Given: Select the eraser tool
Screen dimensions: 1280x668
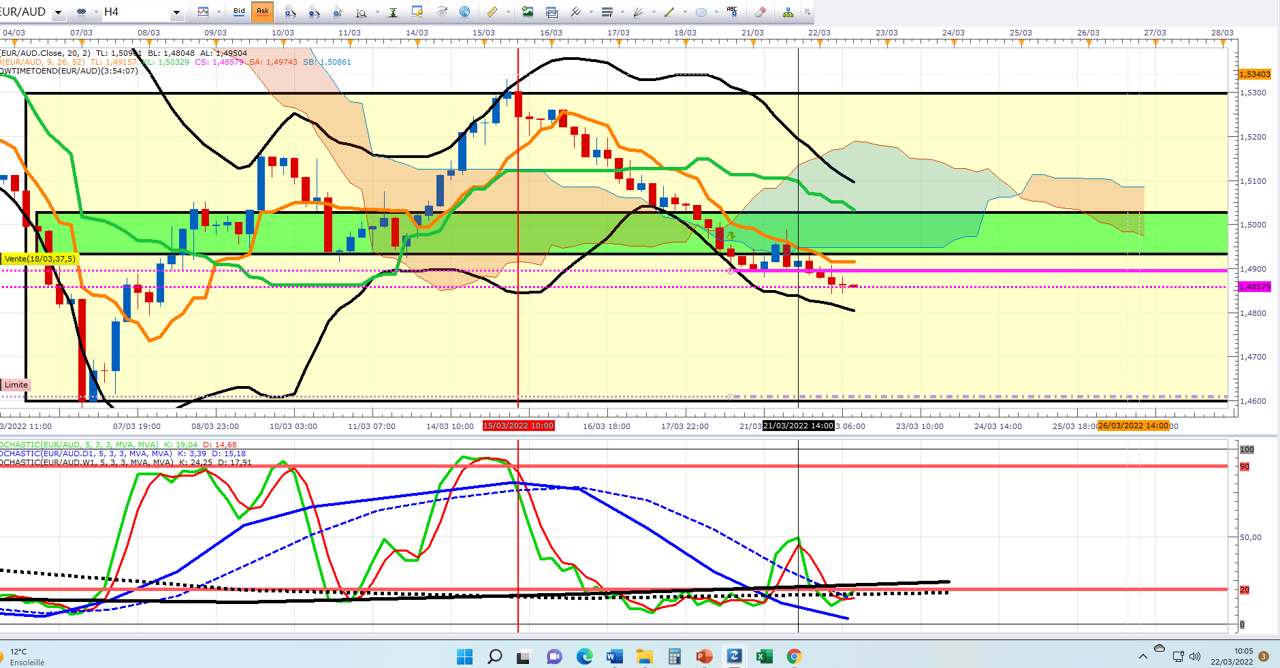Looking at the screenshot, I should coord(760,12).
